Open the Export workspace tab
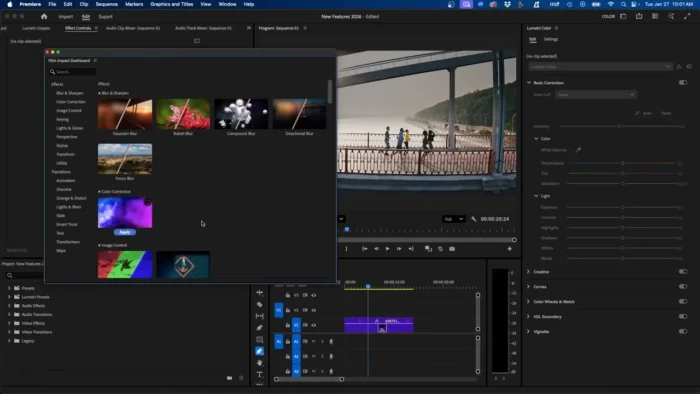 click(x=106, y=17)
